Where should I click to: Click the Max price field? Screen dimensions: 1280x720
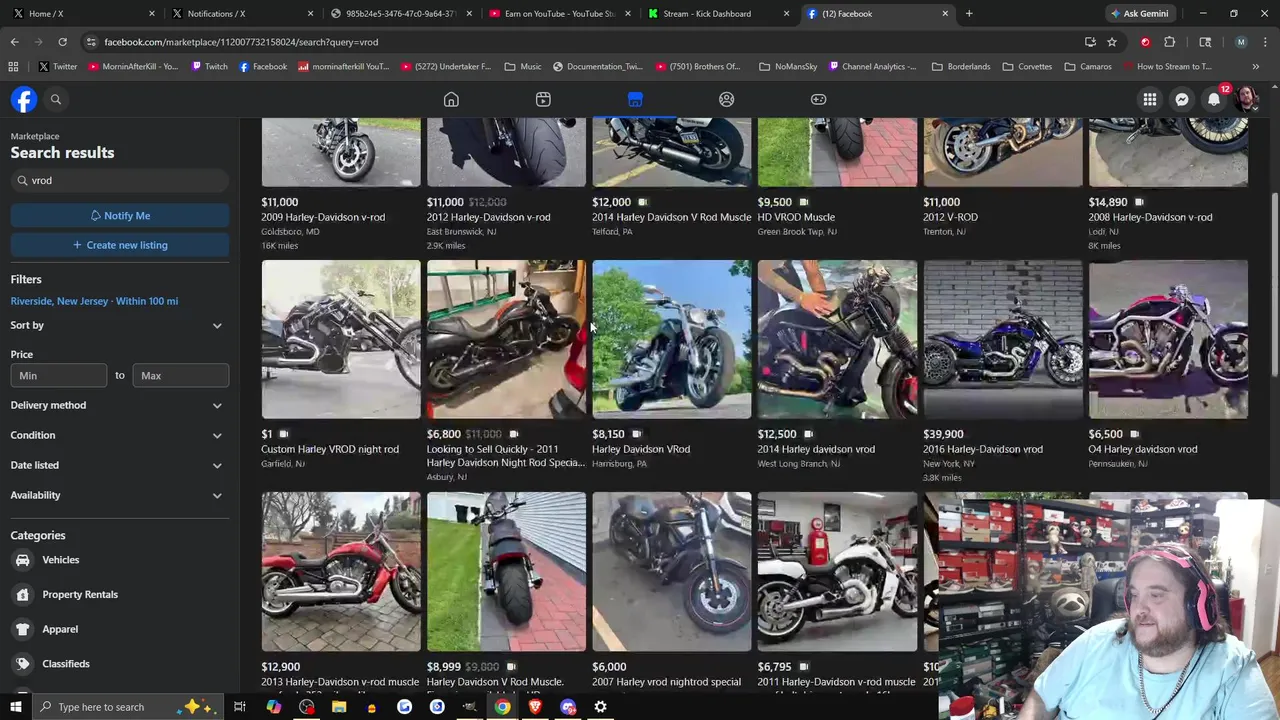(181, 375)
